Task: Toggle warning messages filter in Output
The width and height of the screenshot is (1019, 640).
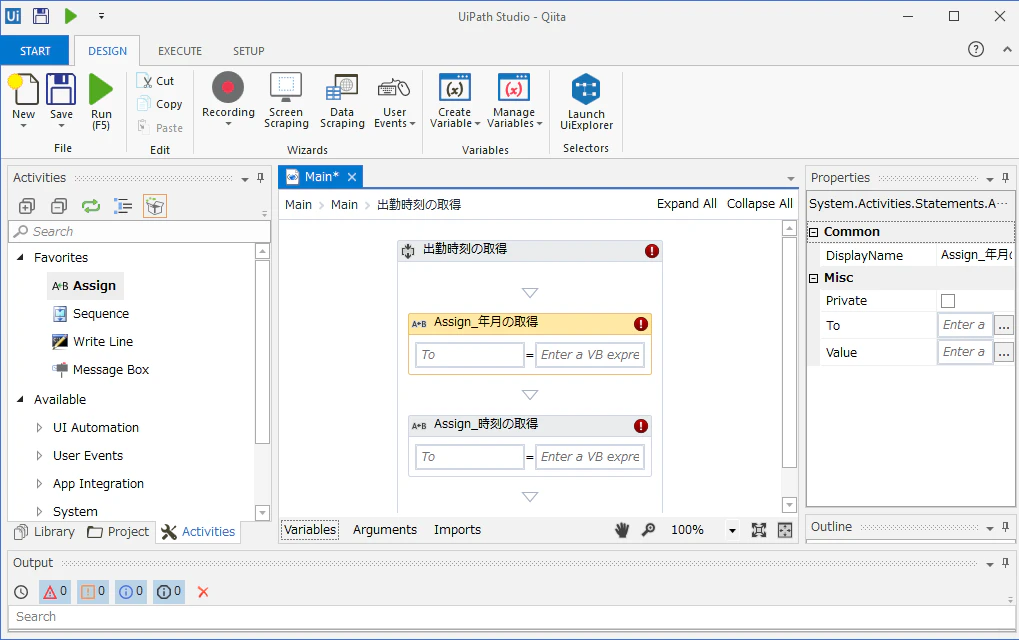Action: point(93,592)
